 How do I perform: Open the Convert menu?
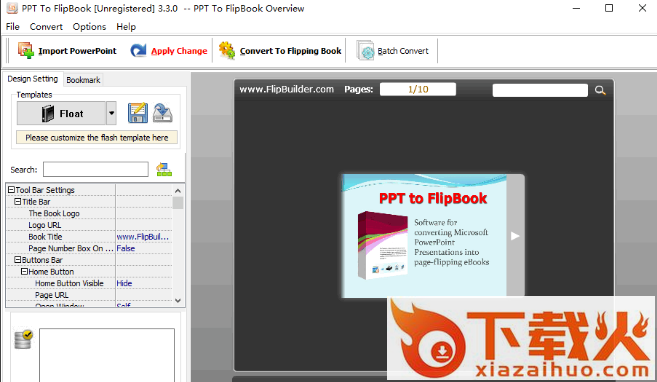(46, 27)
